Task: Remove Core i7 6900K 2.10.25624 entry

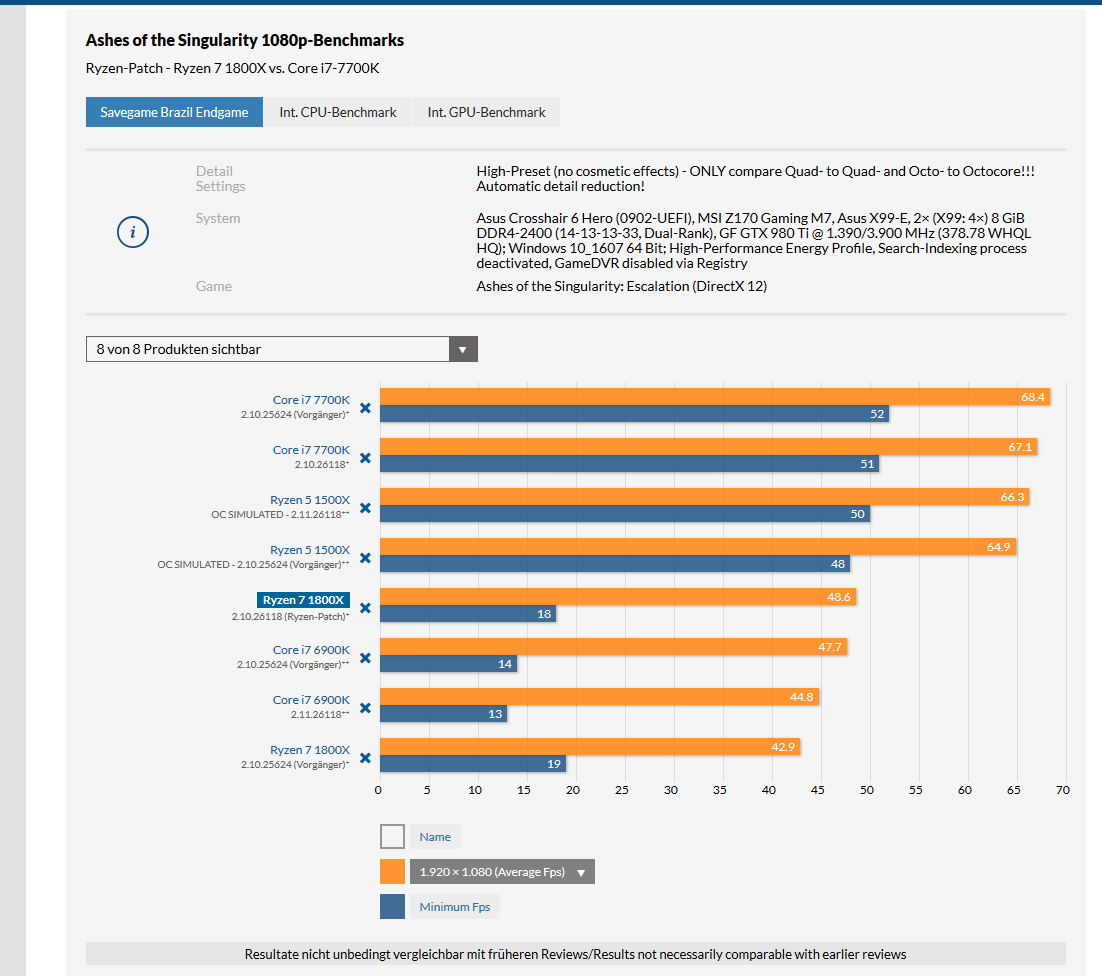Action: coord(365,658)
